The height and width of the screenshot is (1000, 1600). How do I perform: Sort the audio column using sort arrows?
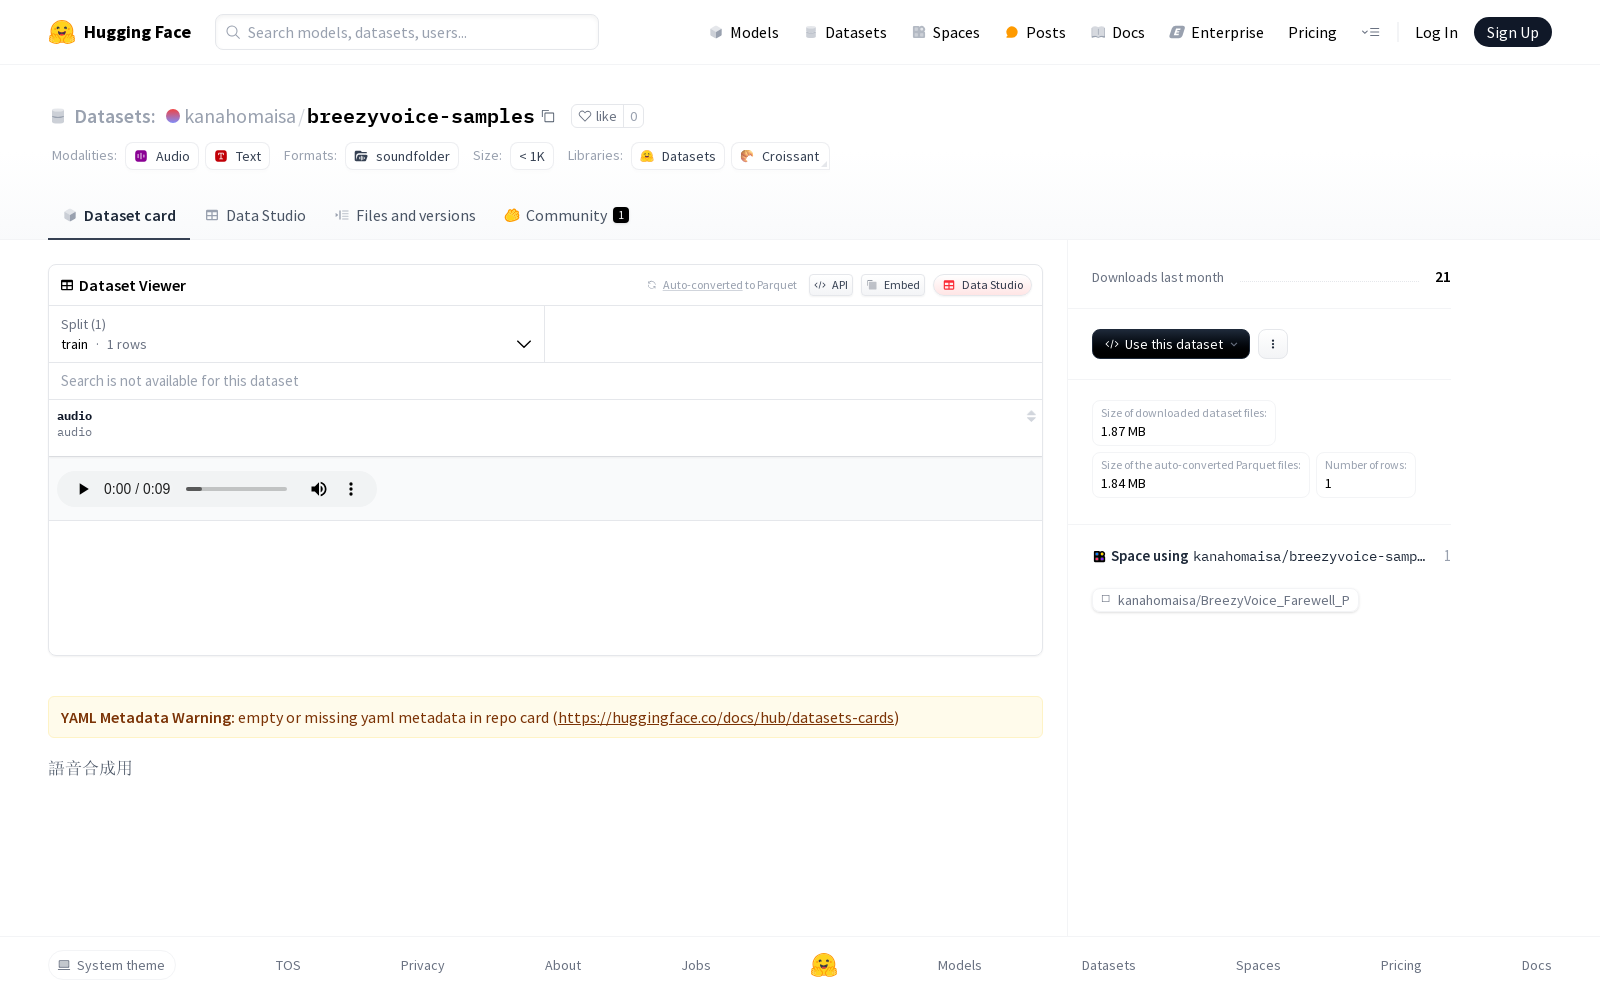point(1031,416)
